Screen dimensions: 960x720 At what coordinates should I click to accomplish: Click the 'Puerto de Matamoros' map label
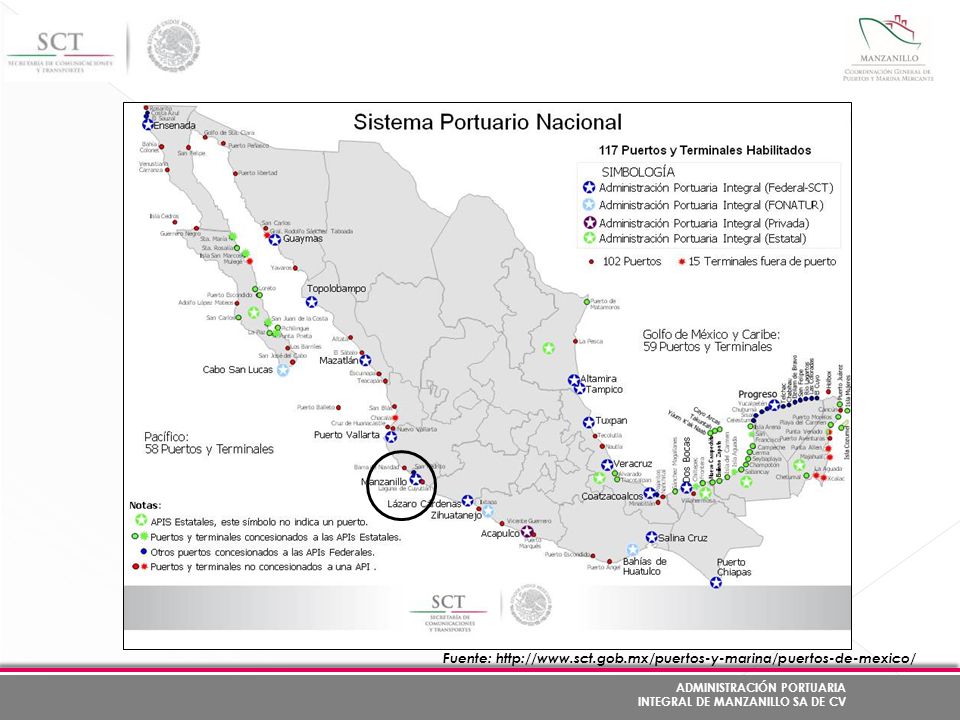tap(604, 304)
